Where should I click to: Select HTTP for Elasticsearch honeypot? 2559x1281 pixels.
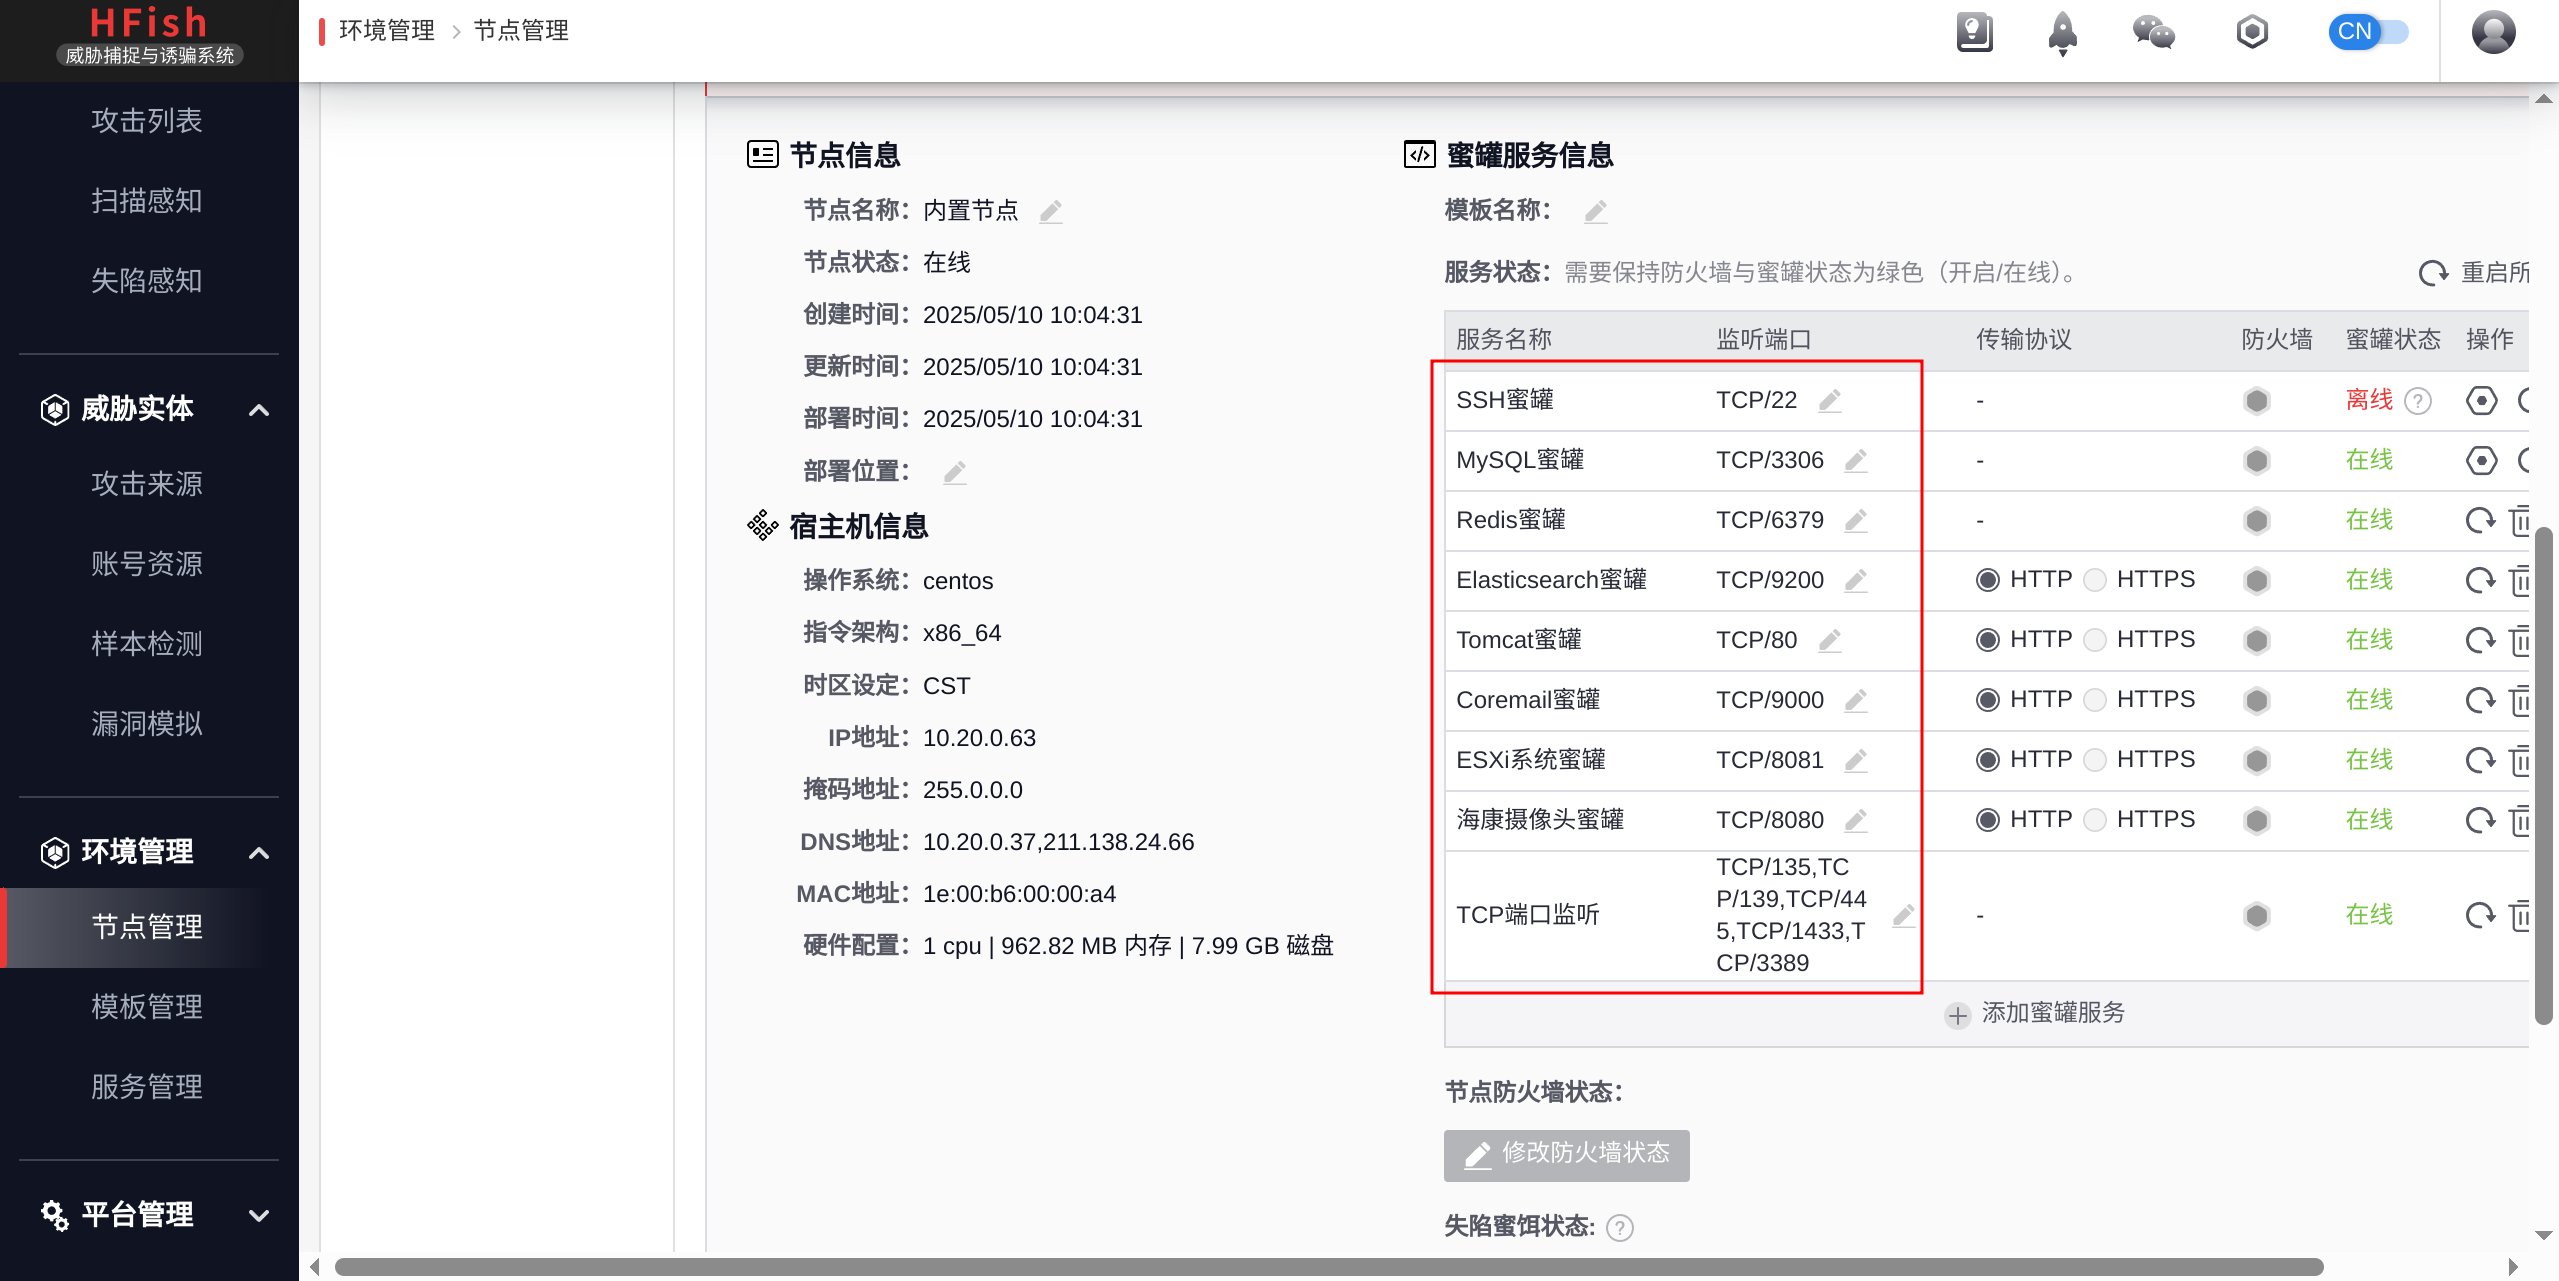coord(1988,580)
